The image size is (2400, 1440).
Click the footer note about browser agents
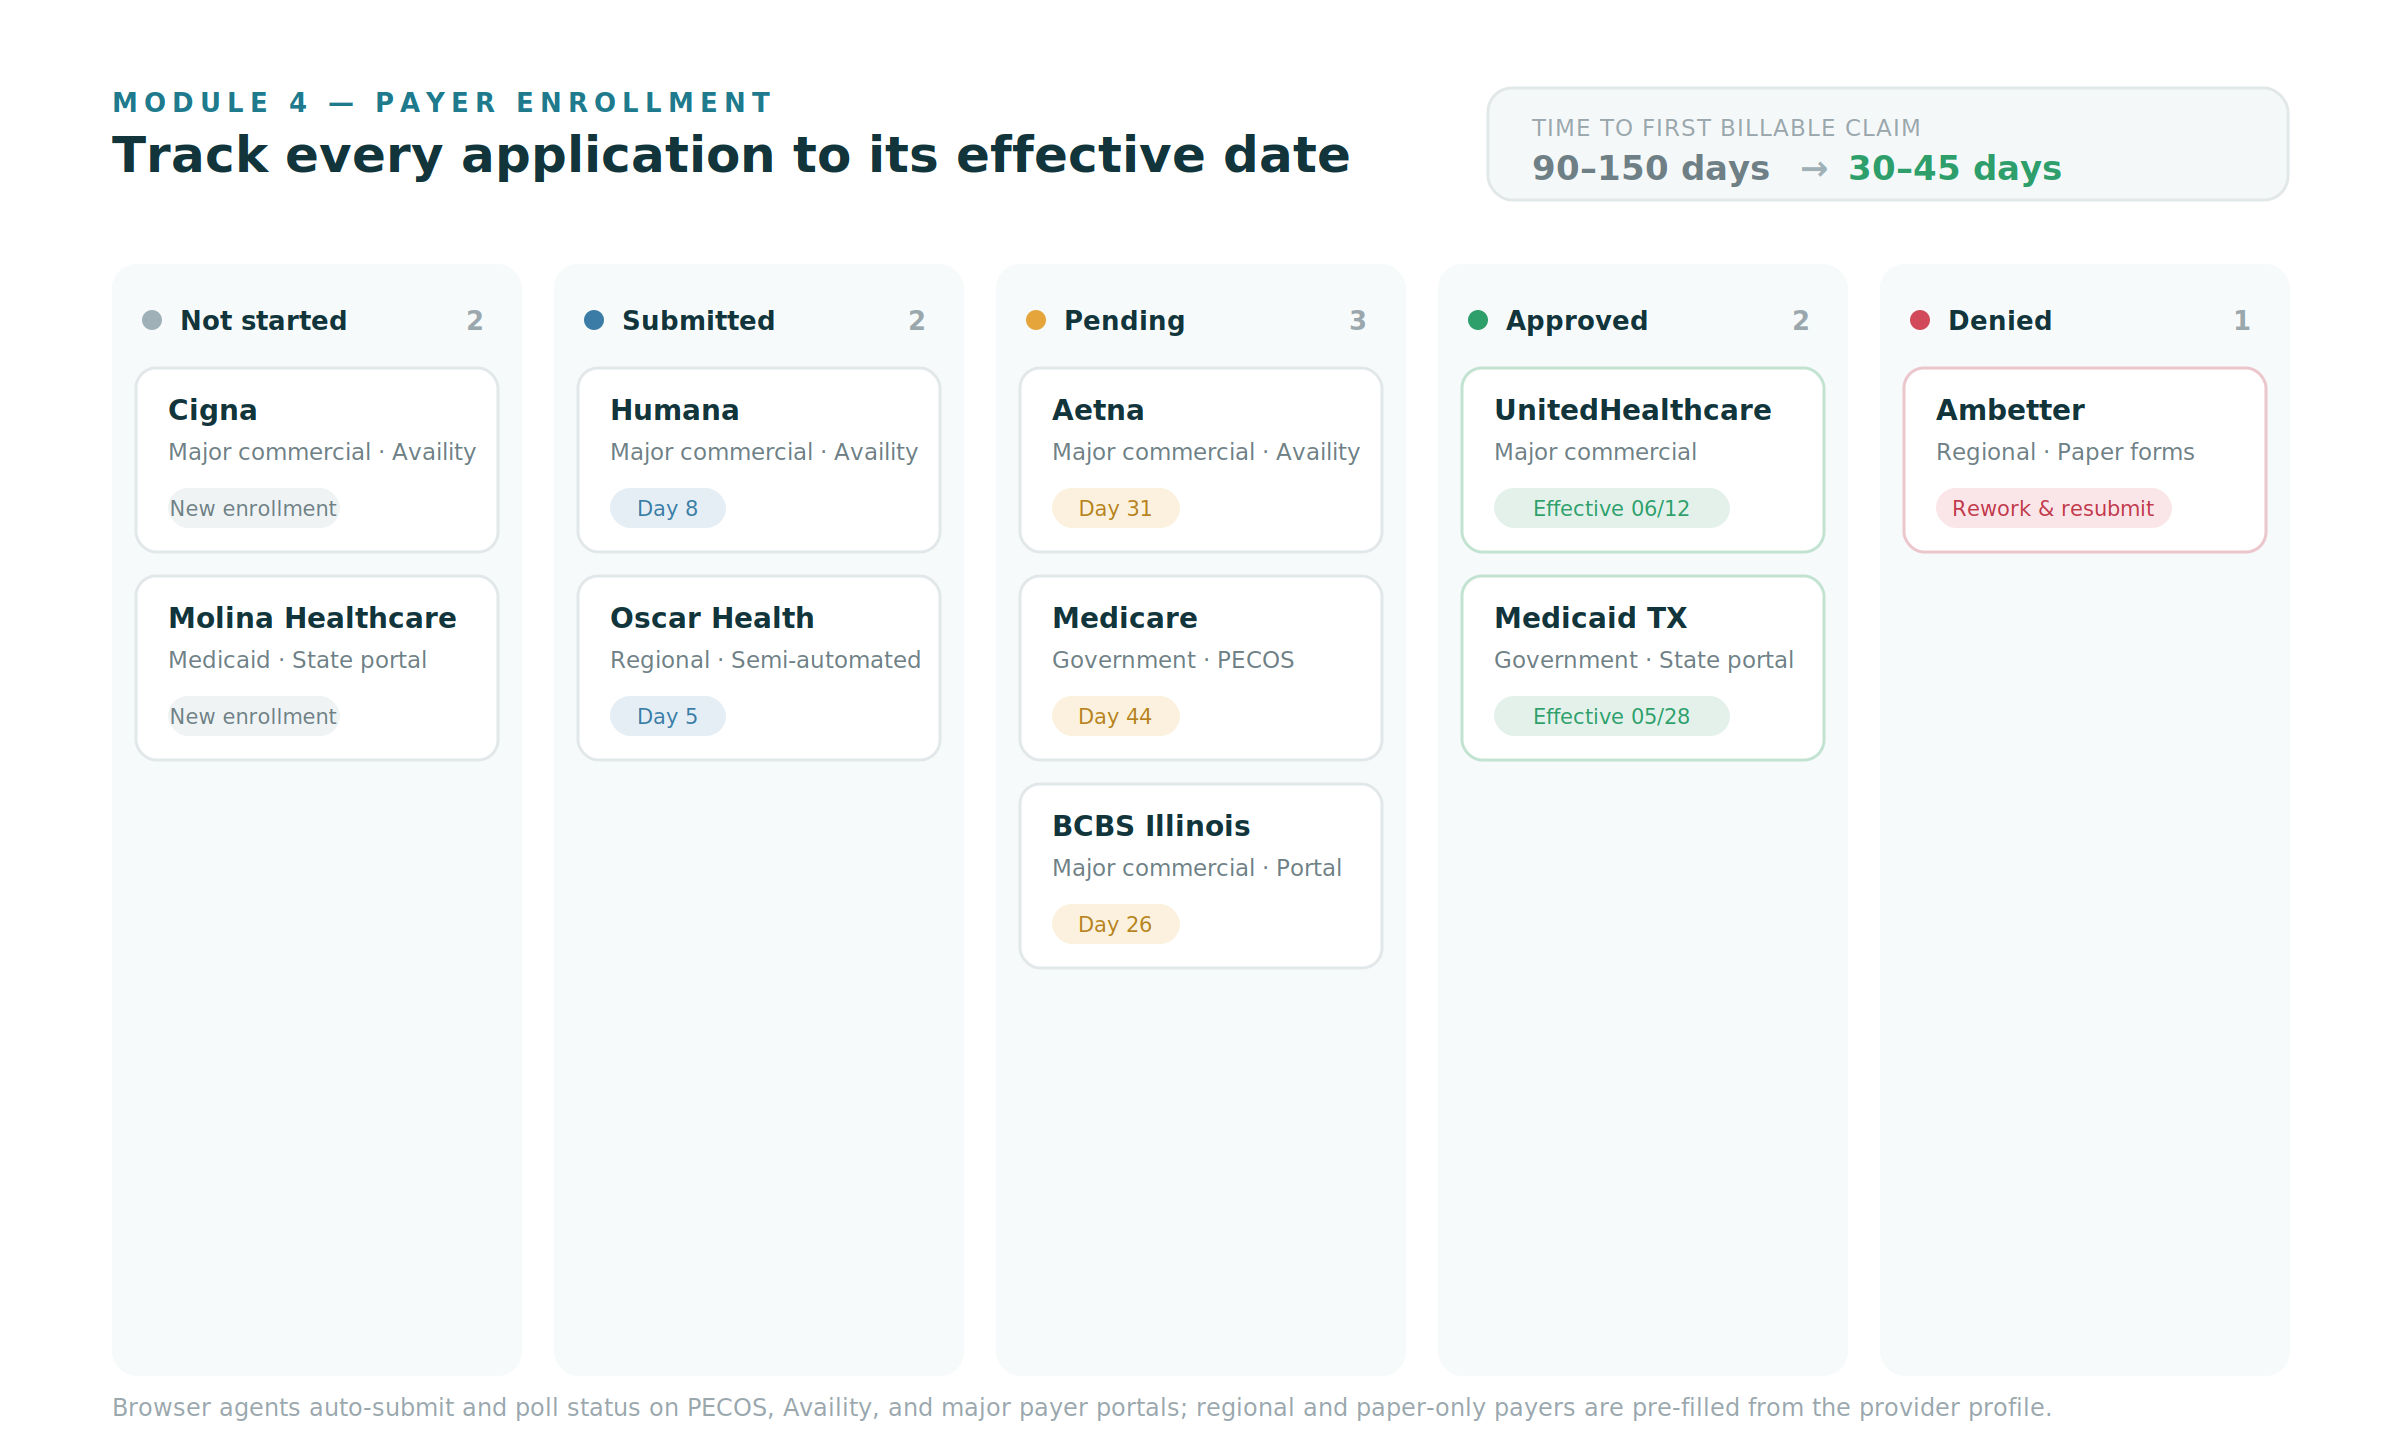coord(1082,1407)
